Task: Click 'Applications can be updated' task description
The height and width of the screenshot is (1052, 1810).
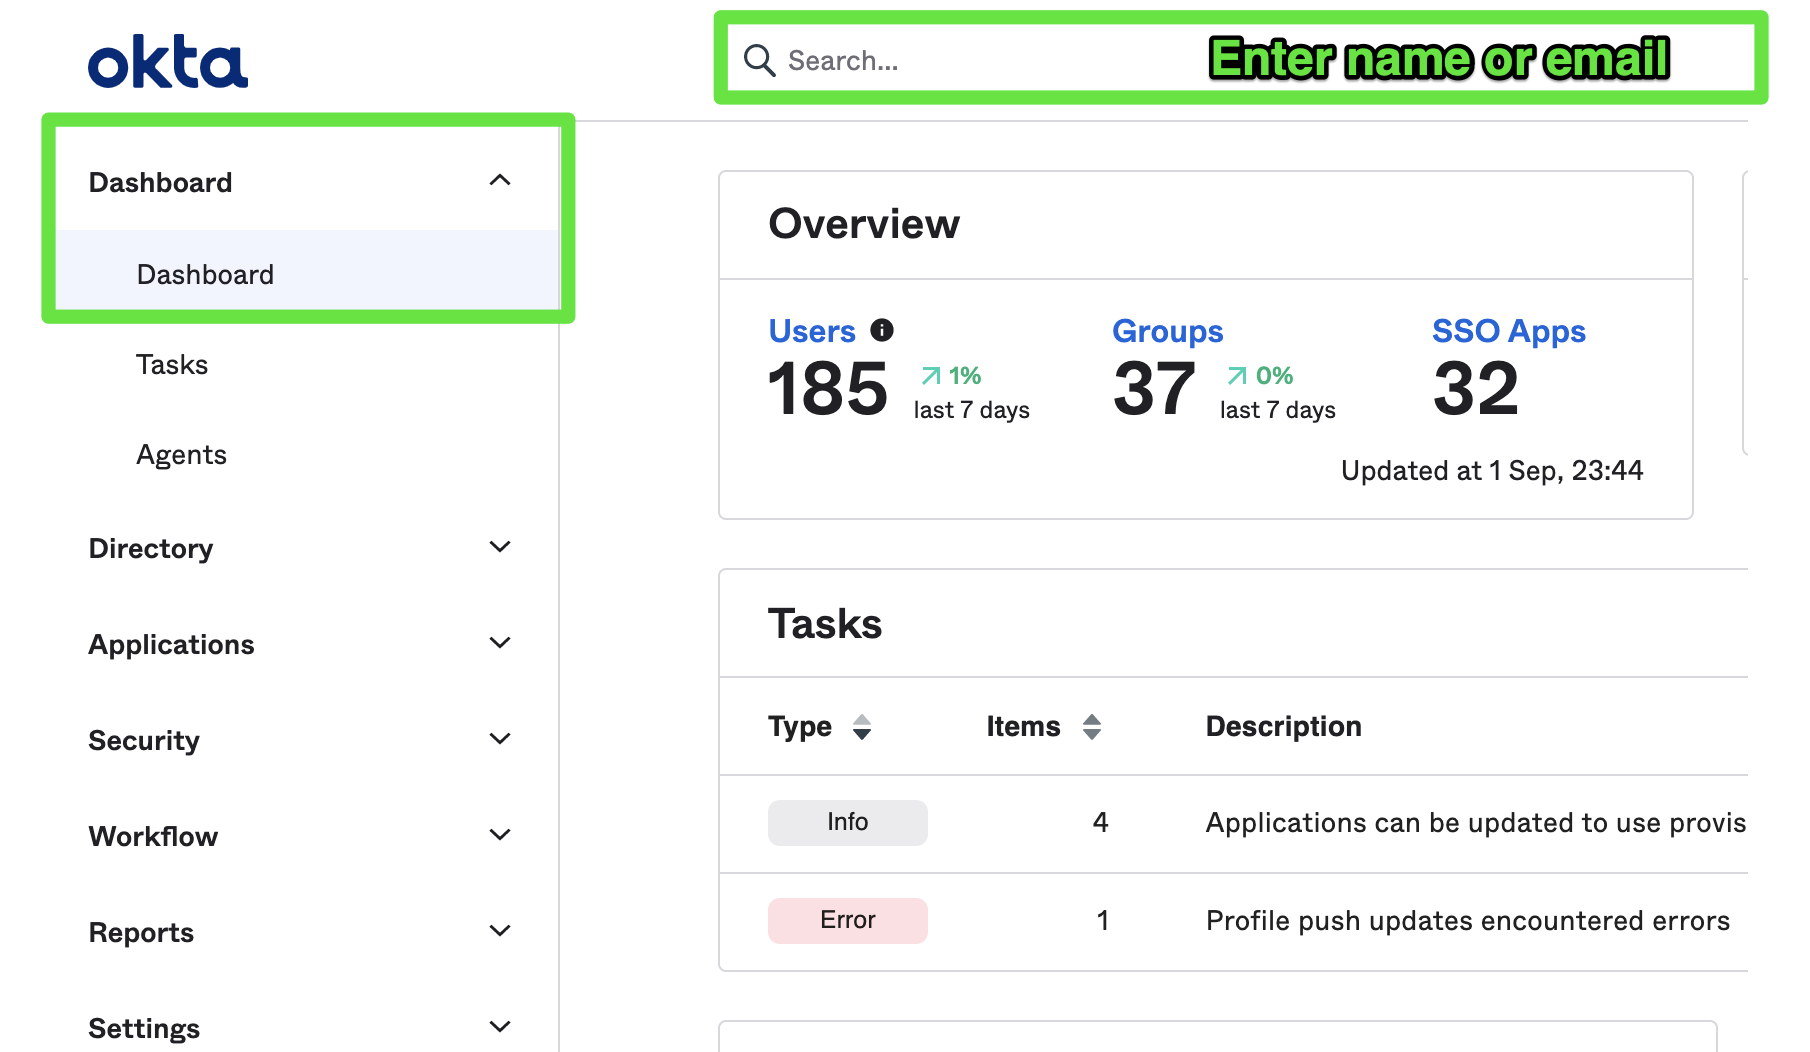Action: 1476,823
